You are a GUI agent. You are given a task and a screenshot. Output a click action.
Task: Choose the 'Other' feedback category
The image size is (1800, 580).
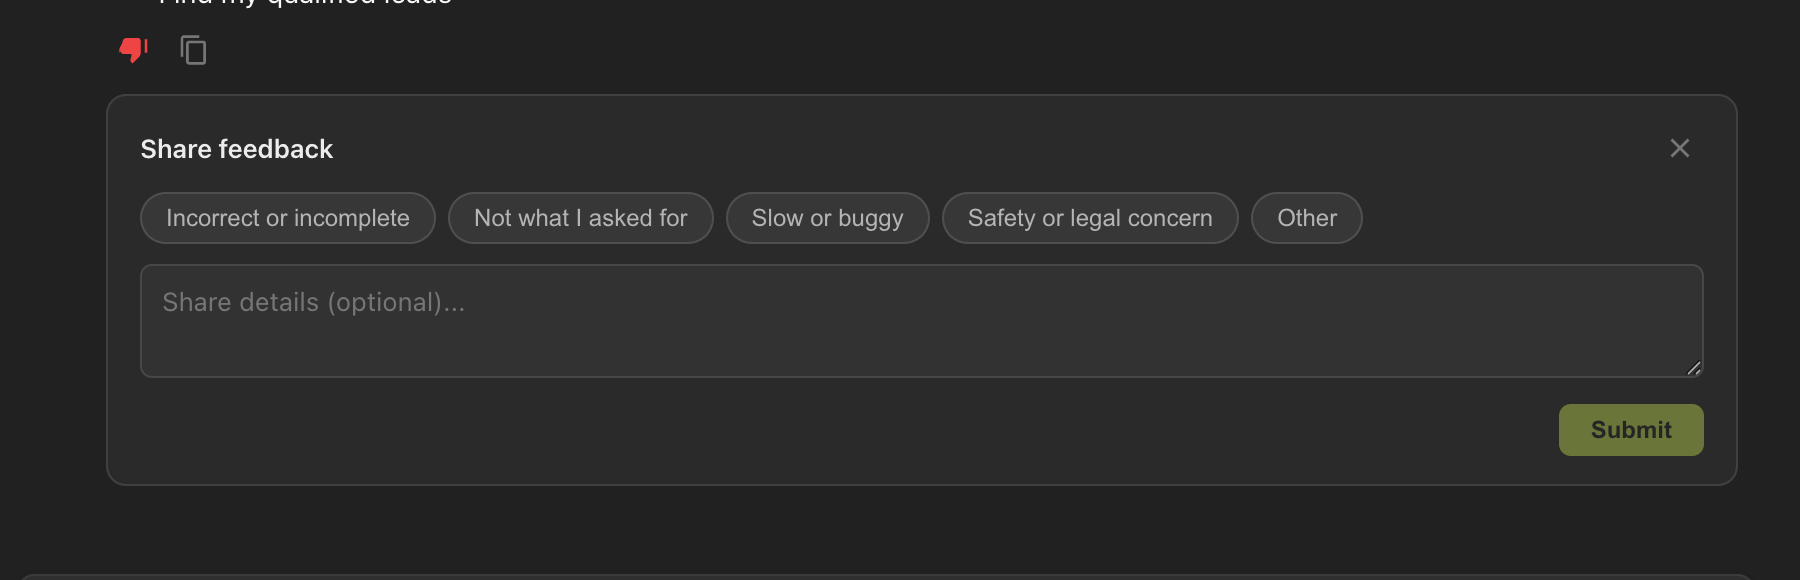[1306, 217]
